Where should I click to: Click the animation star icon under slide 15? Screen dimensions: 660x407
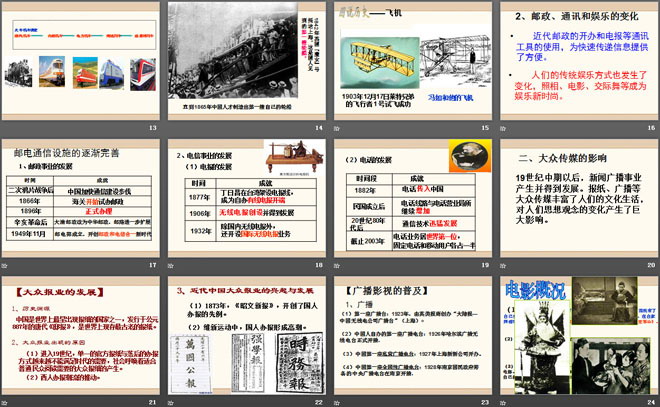pos(337,128)
